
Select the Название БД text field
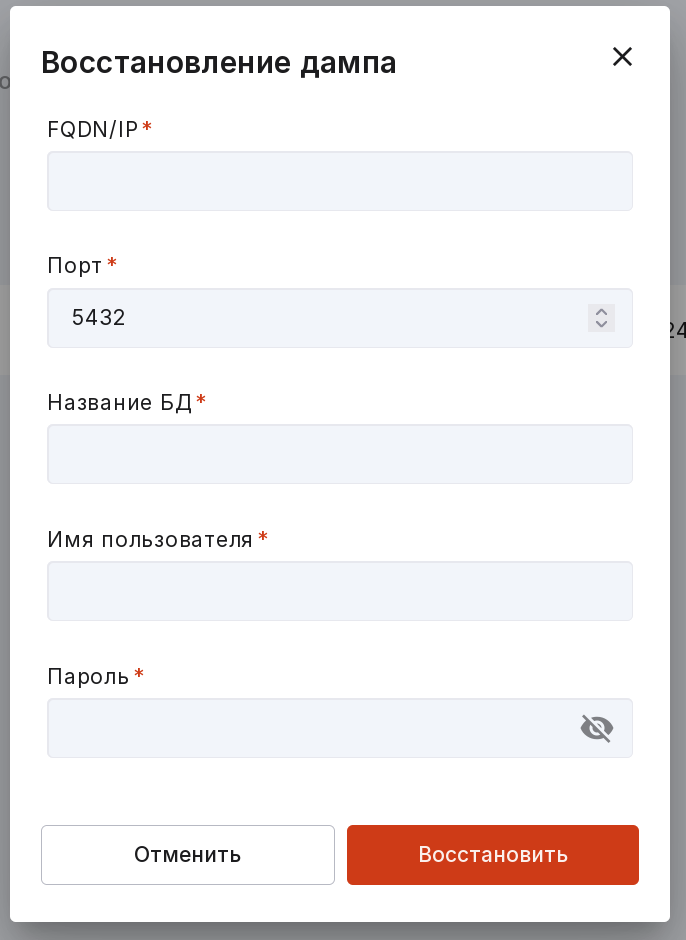(x=340, y=454)
